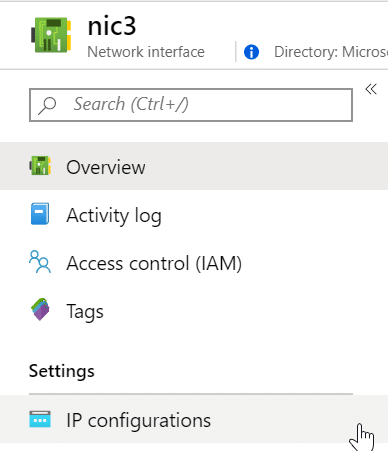This screenshot has width=388, height=451.
Task: Open Access control (IAM)
Action: pos(194,262)
